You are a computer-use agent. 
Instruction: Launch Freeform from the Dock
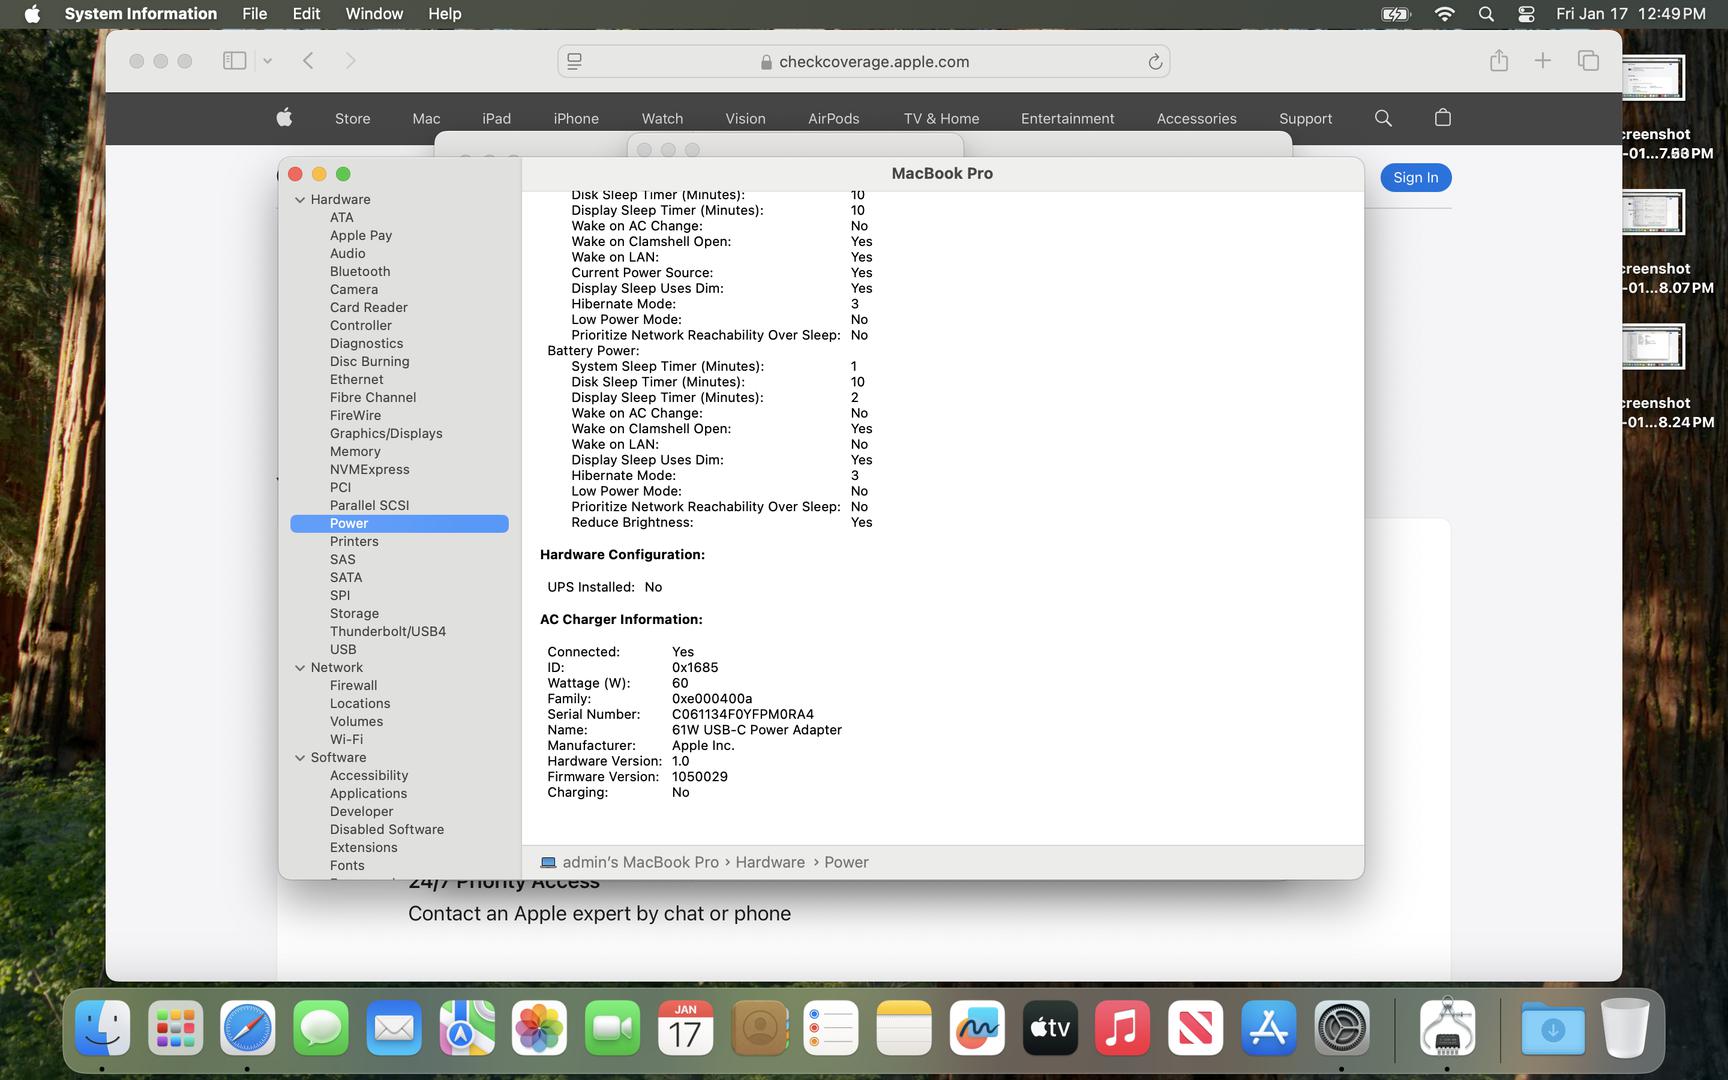pos(977,1028)
